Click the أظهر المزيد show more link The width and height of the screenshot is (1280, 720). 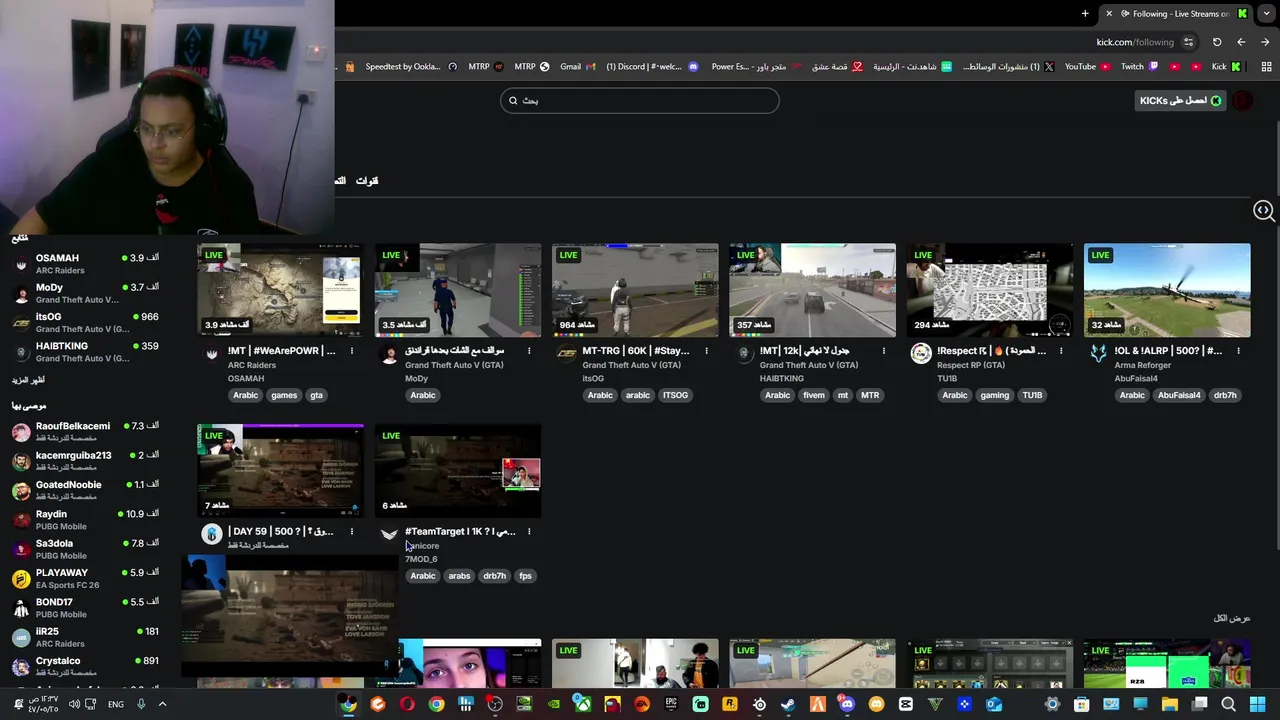(28, 380)
